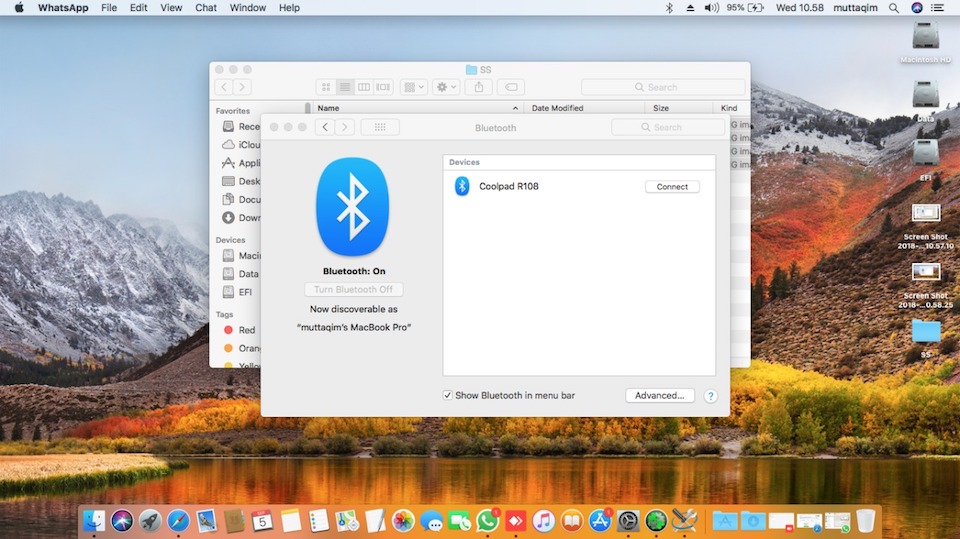Open the Help menu
Image resolution: width=960 pixels, height=539 pixels.
(x=289, y=8)
